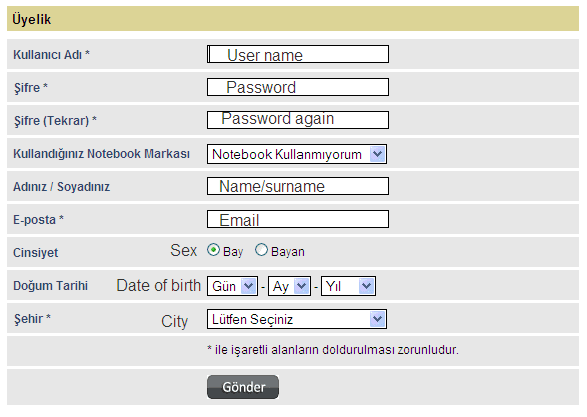Click the Üyelik header bar
This screenshot has width=587, height=417.
(293, 19)
